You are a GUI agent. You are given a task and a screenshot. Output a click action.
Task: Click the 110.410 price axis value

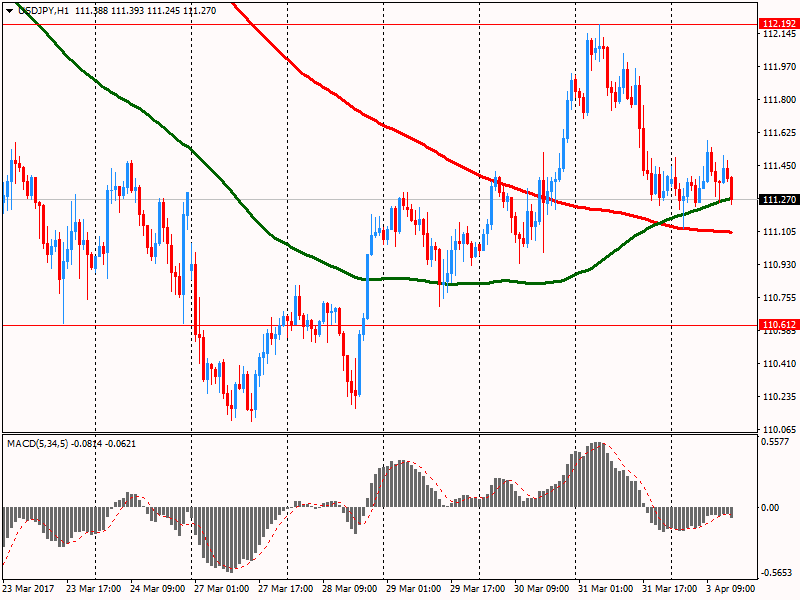779,364
